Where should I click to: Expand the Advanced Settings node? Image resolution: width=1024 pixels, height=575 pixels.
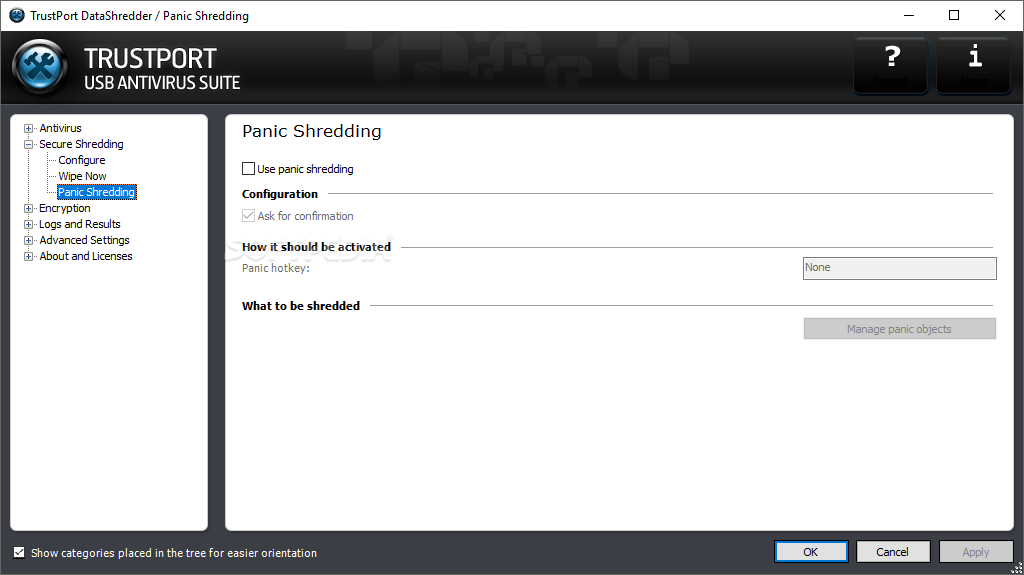click(x=28, y=240)
